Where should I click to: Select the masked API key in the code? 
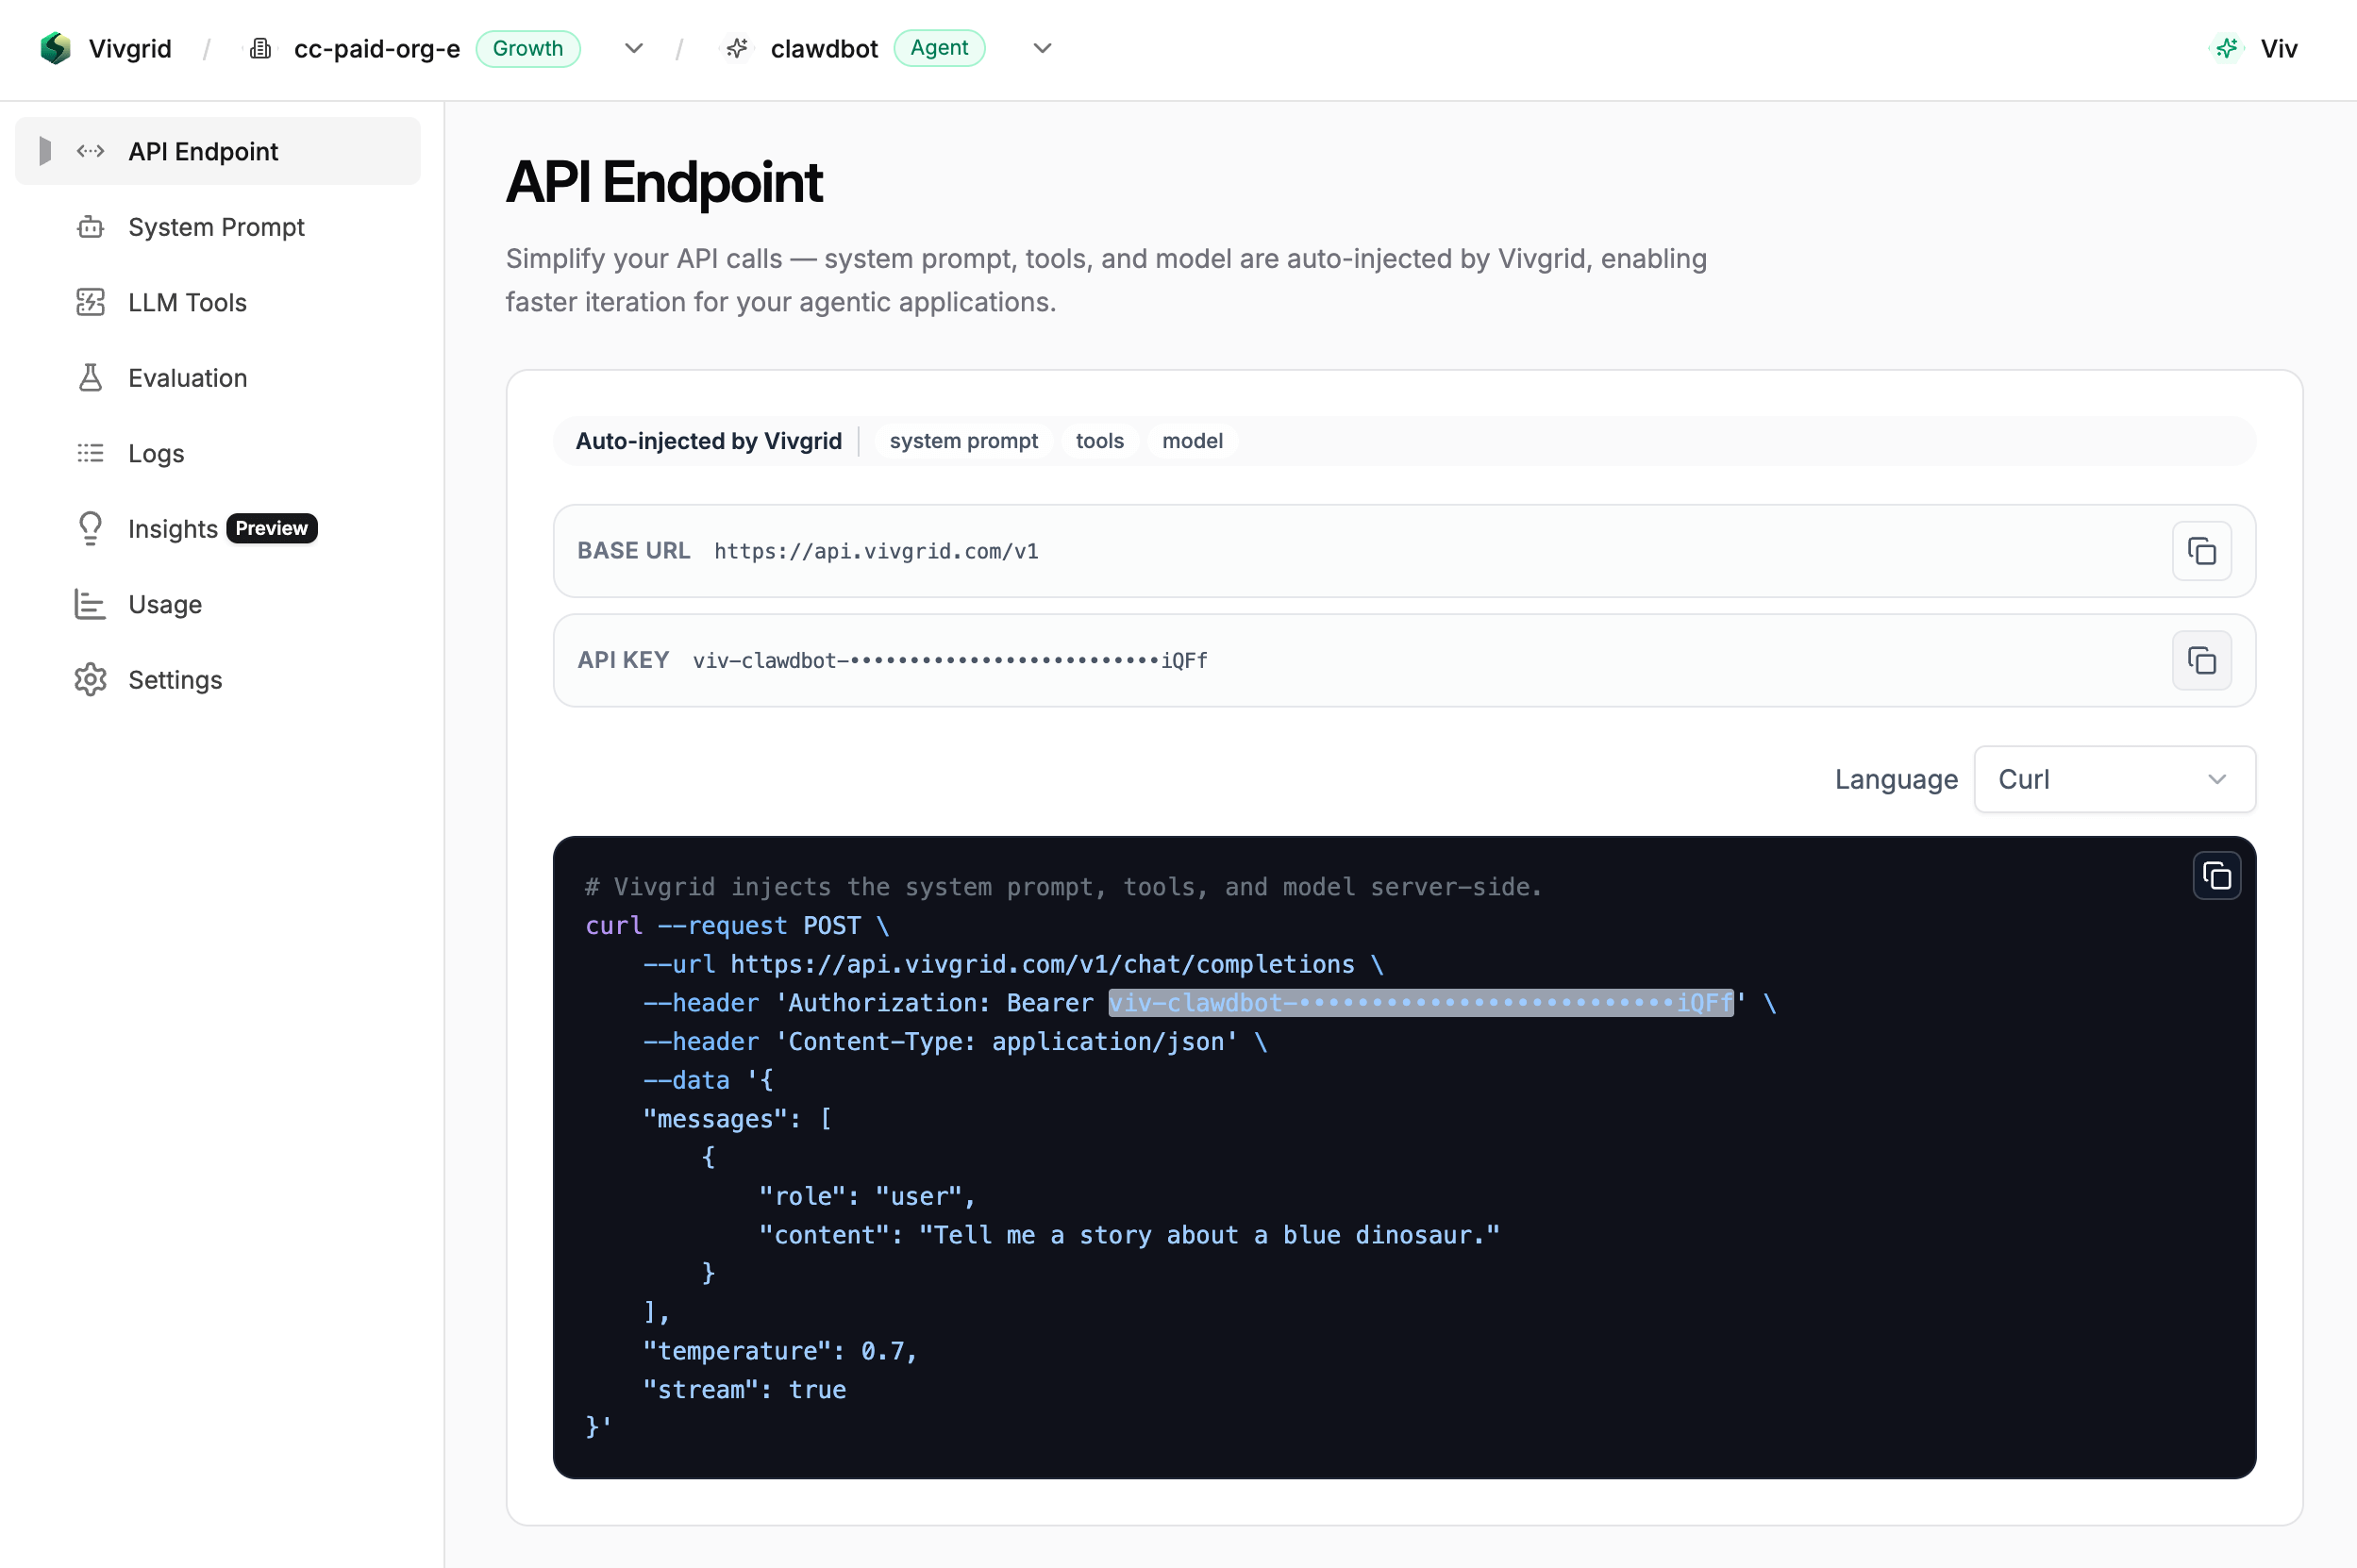click(x=1420, y=1003)
